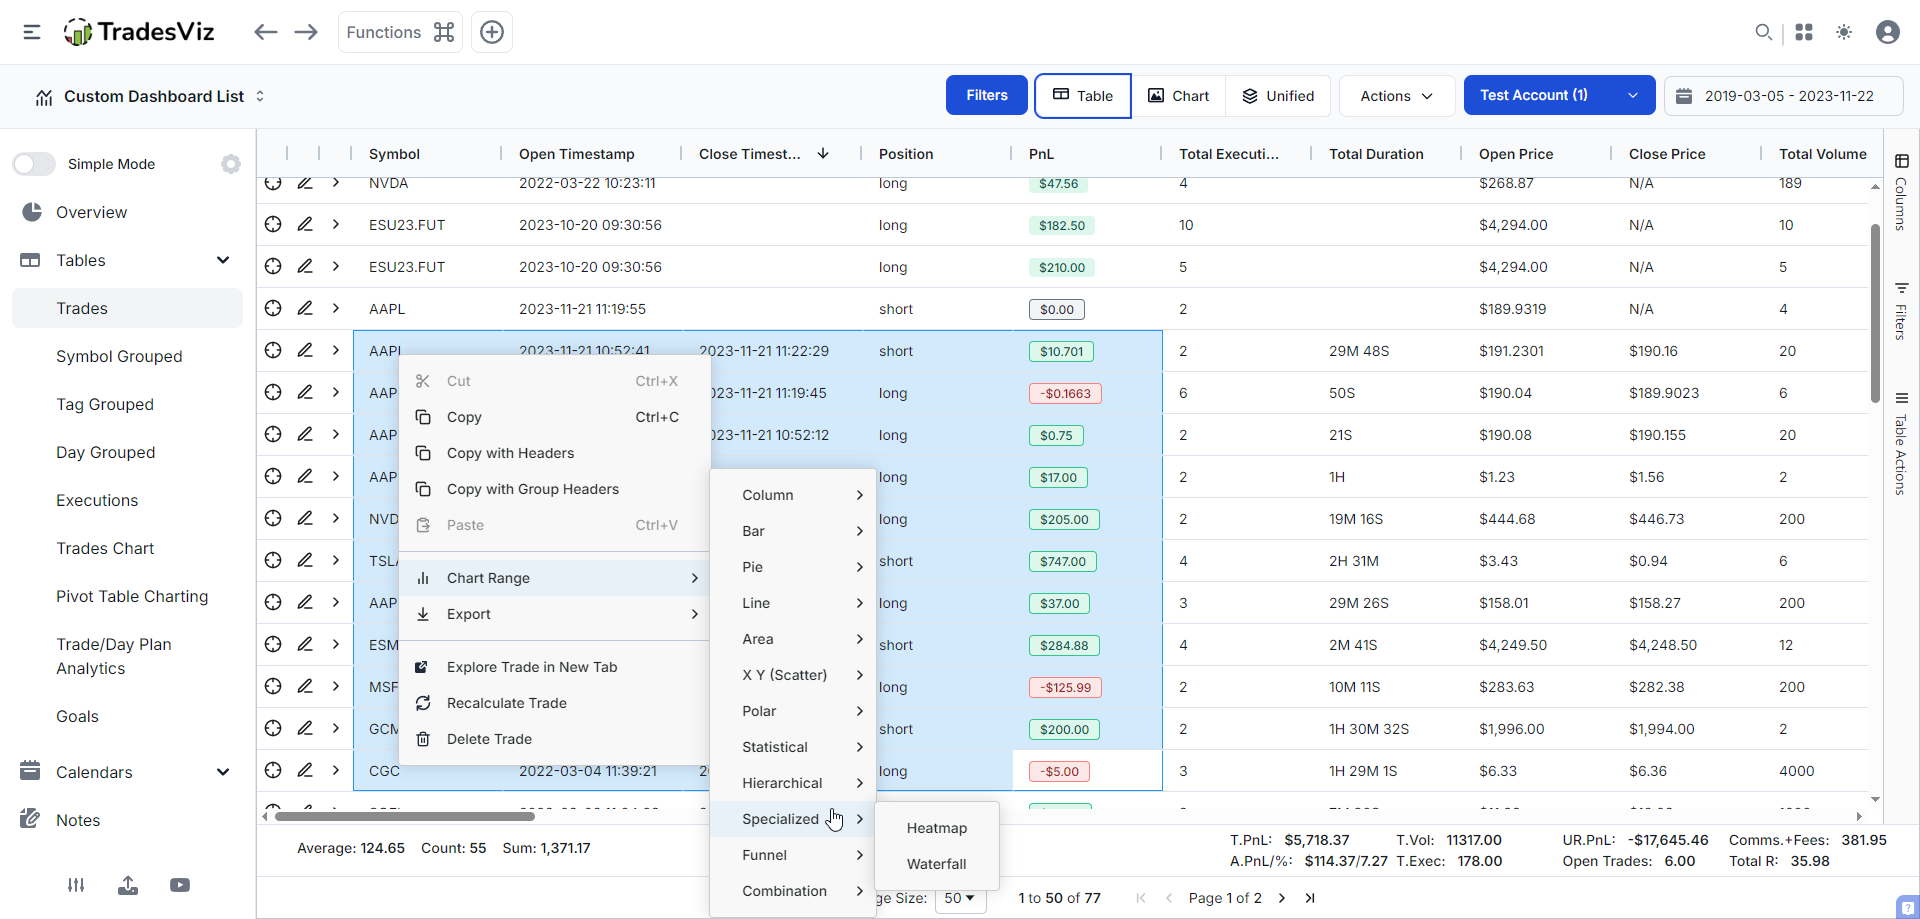Expand the Export submenu
Viewport: 1920px width, 919px height.
(555, 614)
